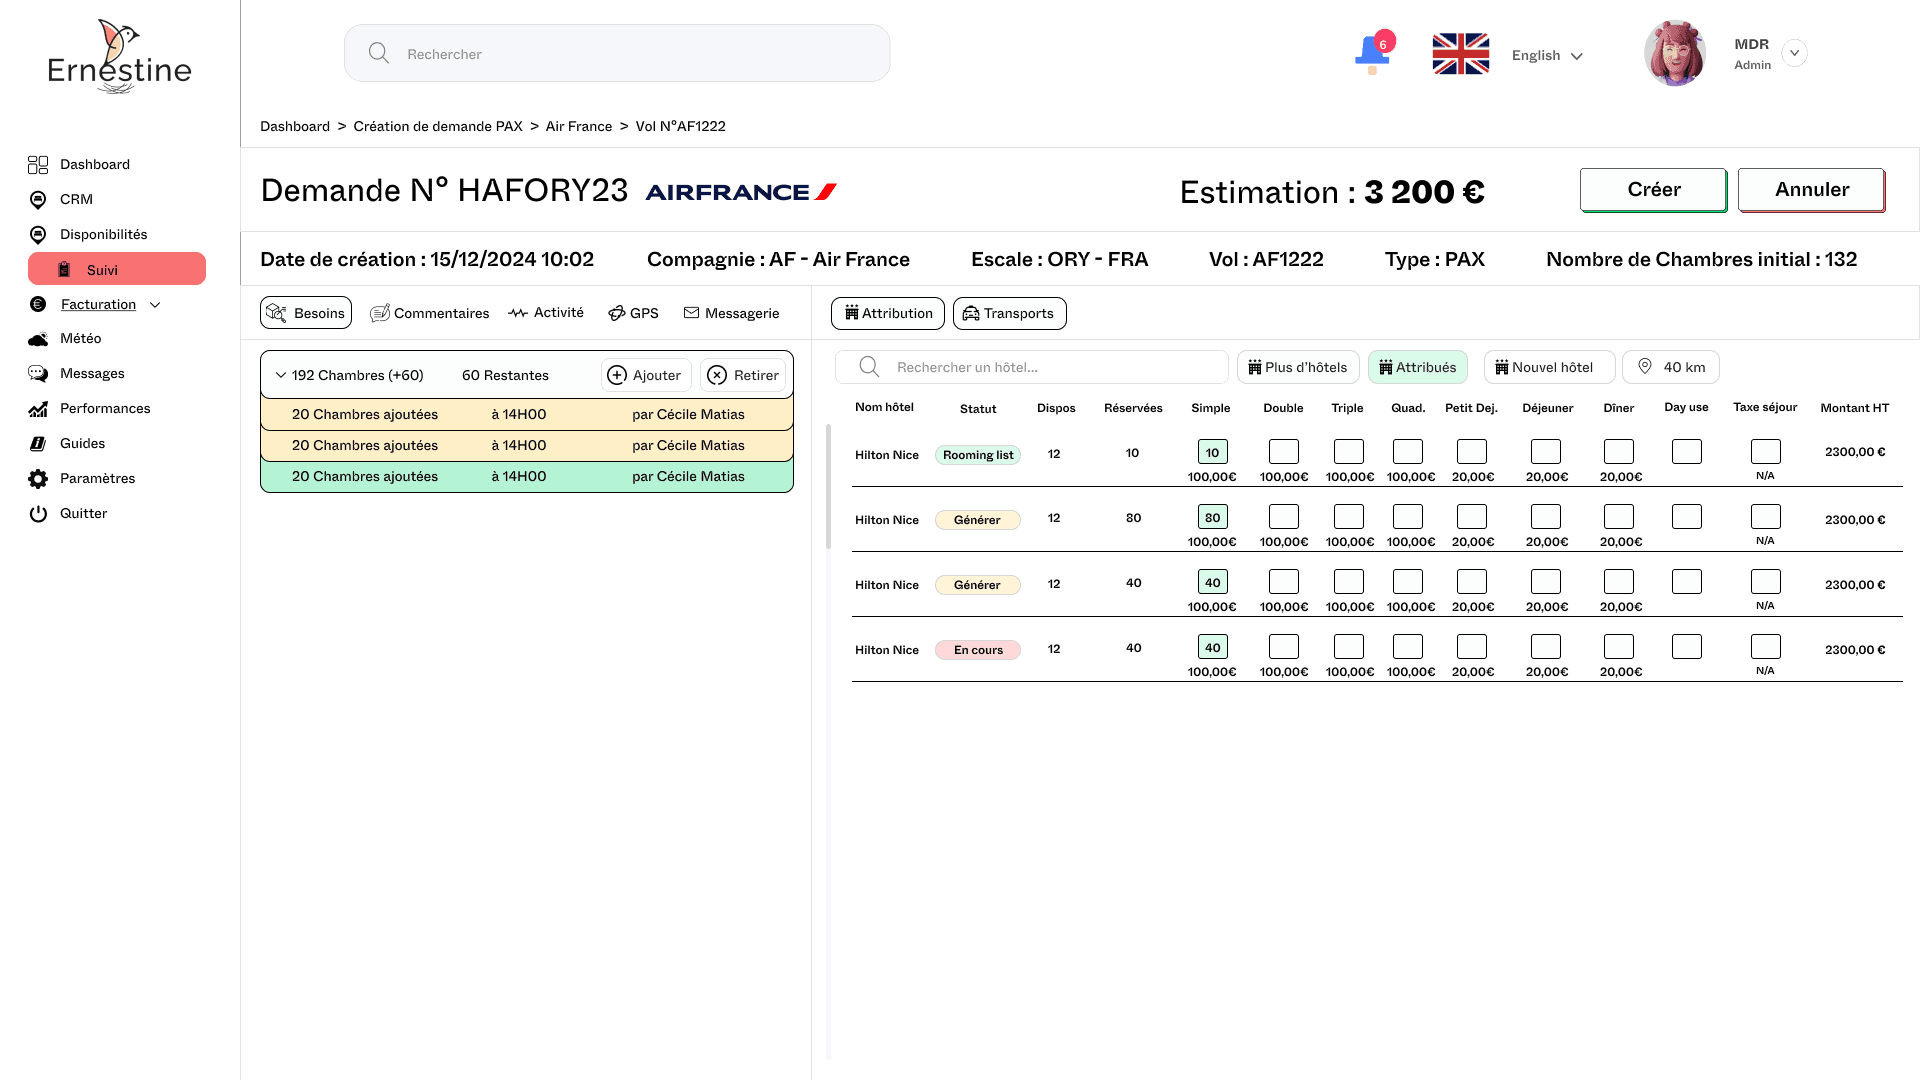The height and width of the screenshot is (1080, 1920).
Task: Click the Retirer circled-x icon
Action: [x=717, y=375]
